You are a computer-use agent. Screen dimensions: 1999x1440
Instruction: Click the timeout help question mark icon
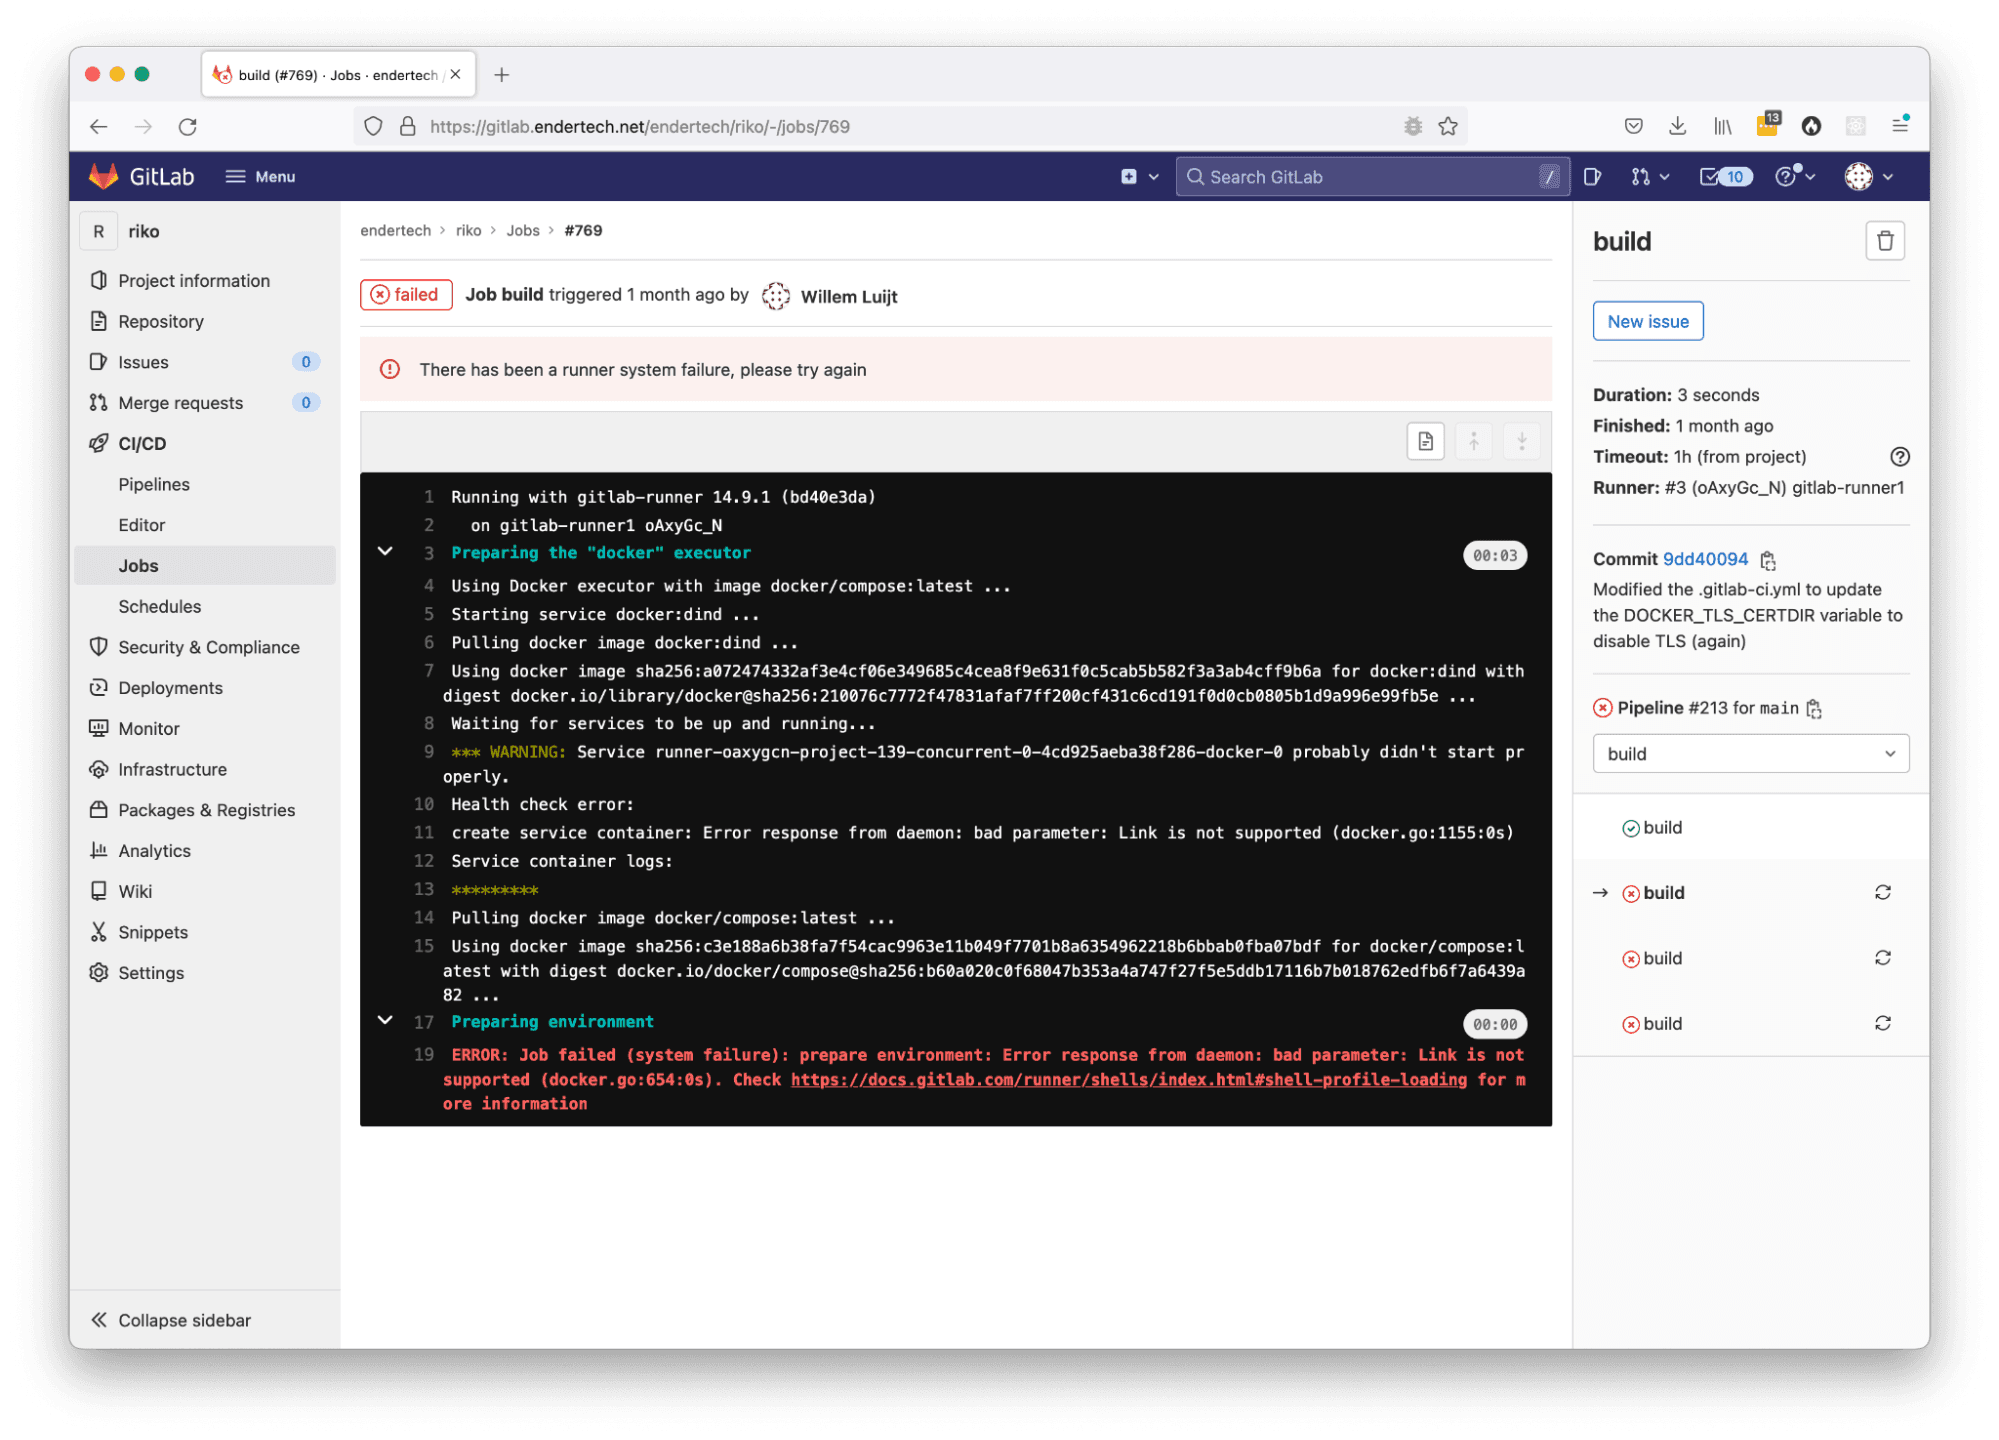pos(1899,457)
